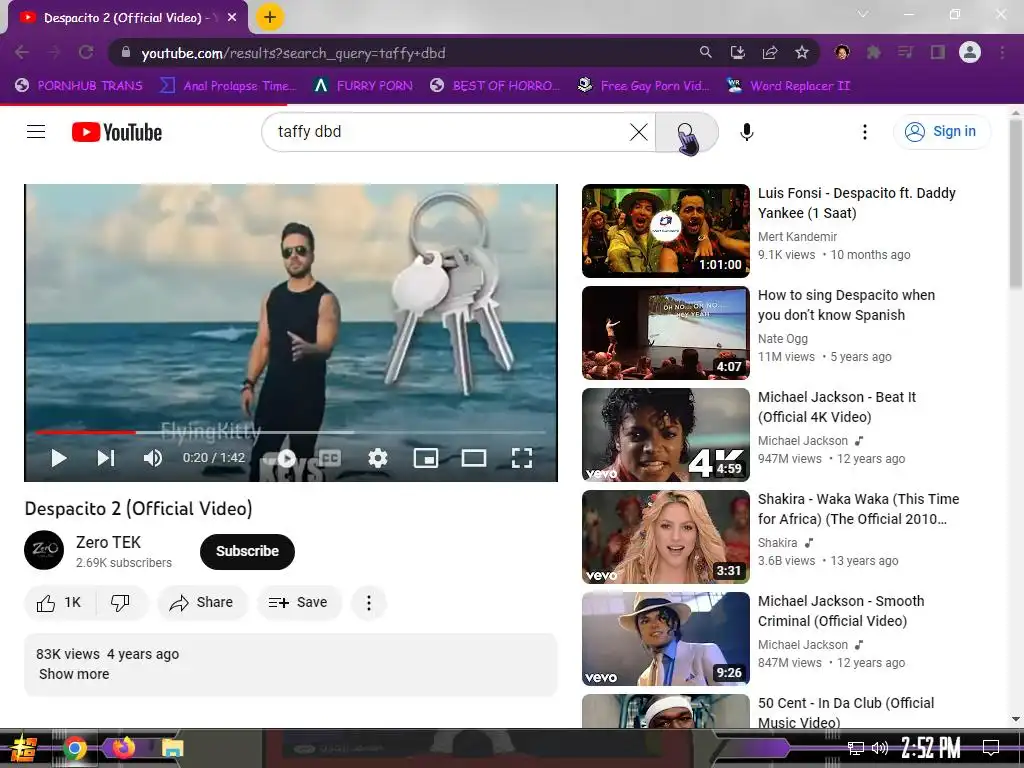The image size is (1024, 768).
Task: Like the video (1K)
Action: pyautogui.click(x=59, y=602)
